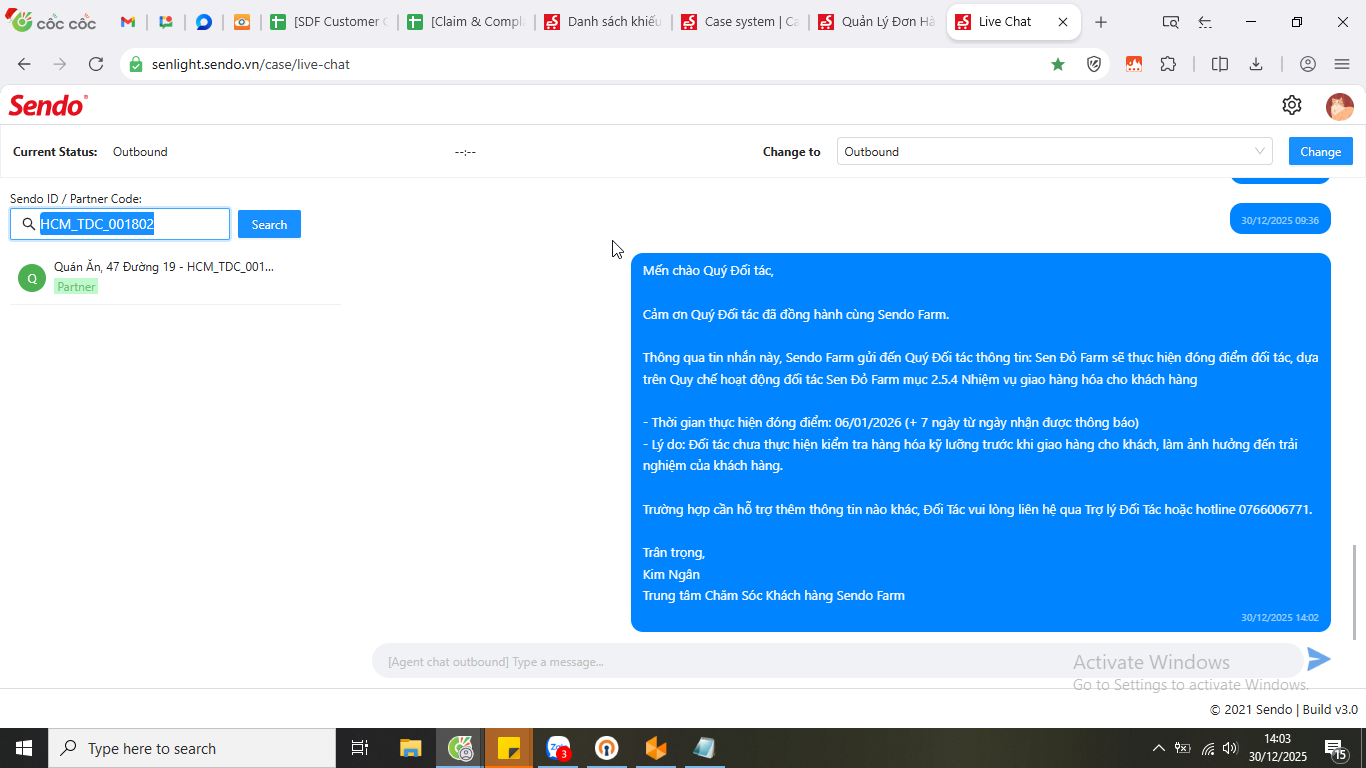This screenshot has width=1366, height=768.
Task: Click the green Q avatar of the partner
Action: (32, 278)
